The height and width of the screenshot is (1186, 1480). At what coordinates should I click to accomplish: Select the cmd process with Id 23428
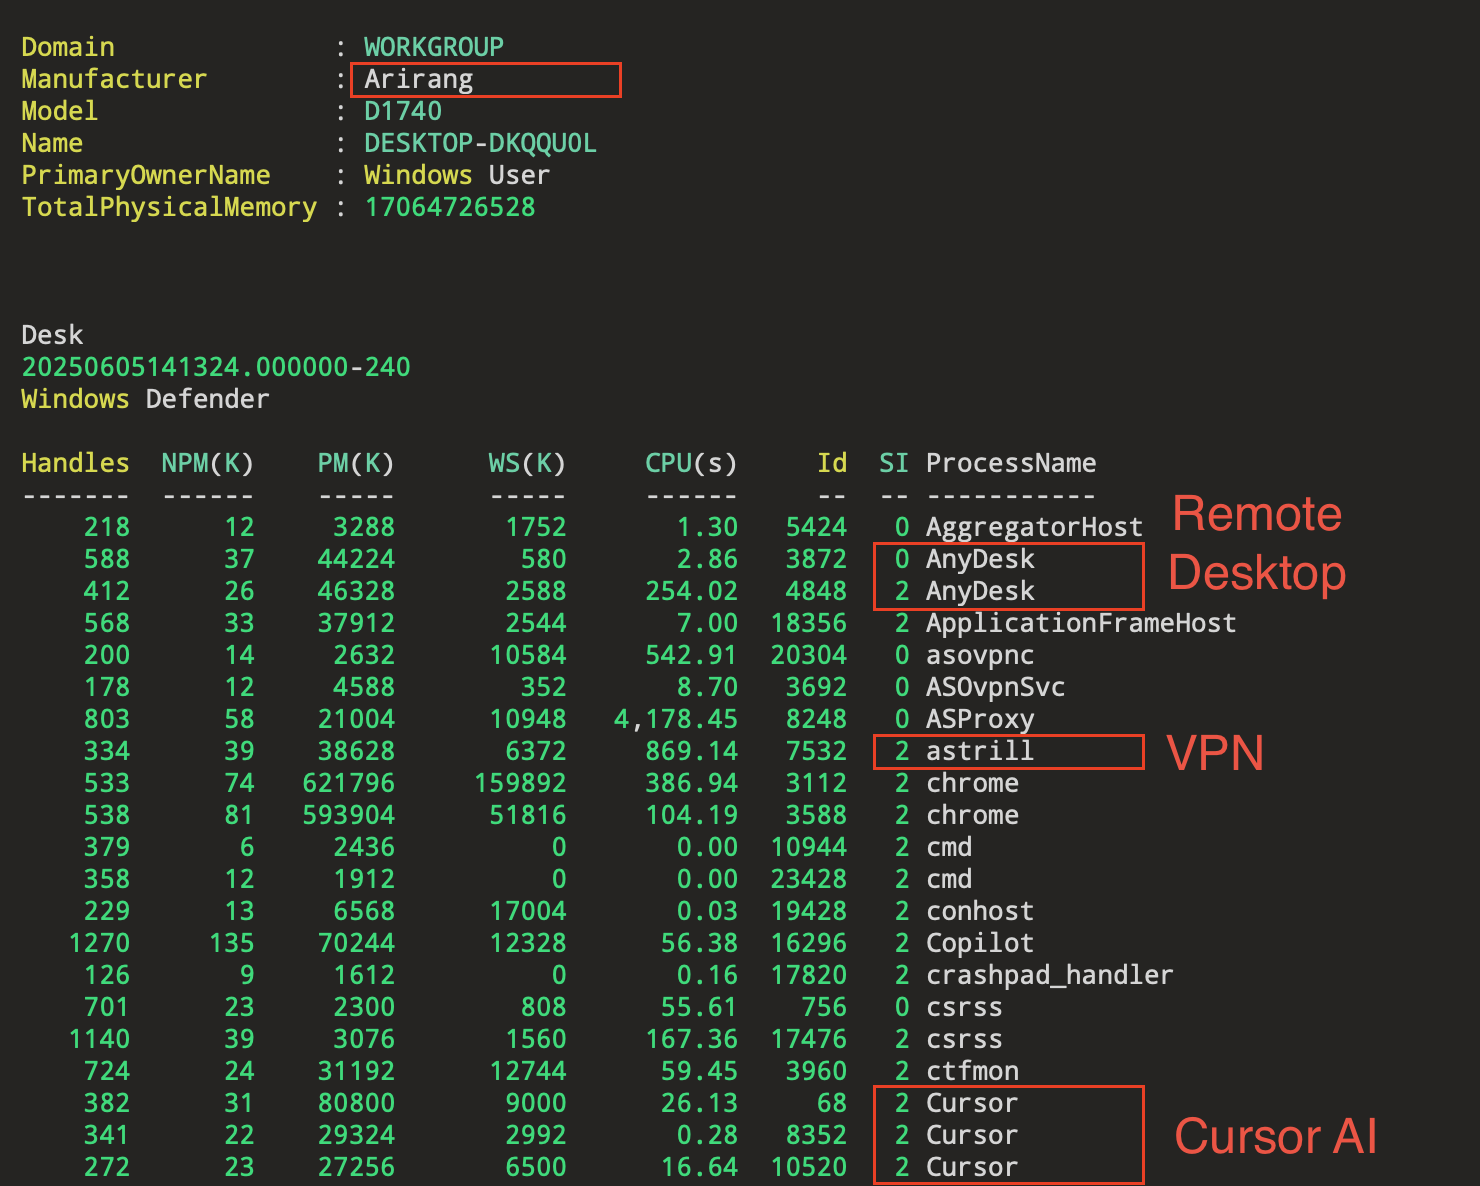tap(949, 879)
